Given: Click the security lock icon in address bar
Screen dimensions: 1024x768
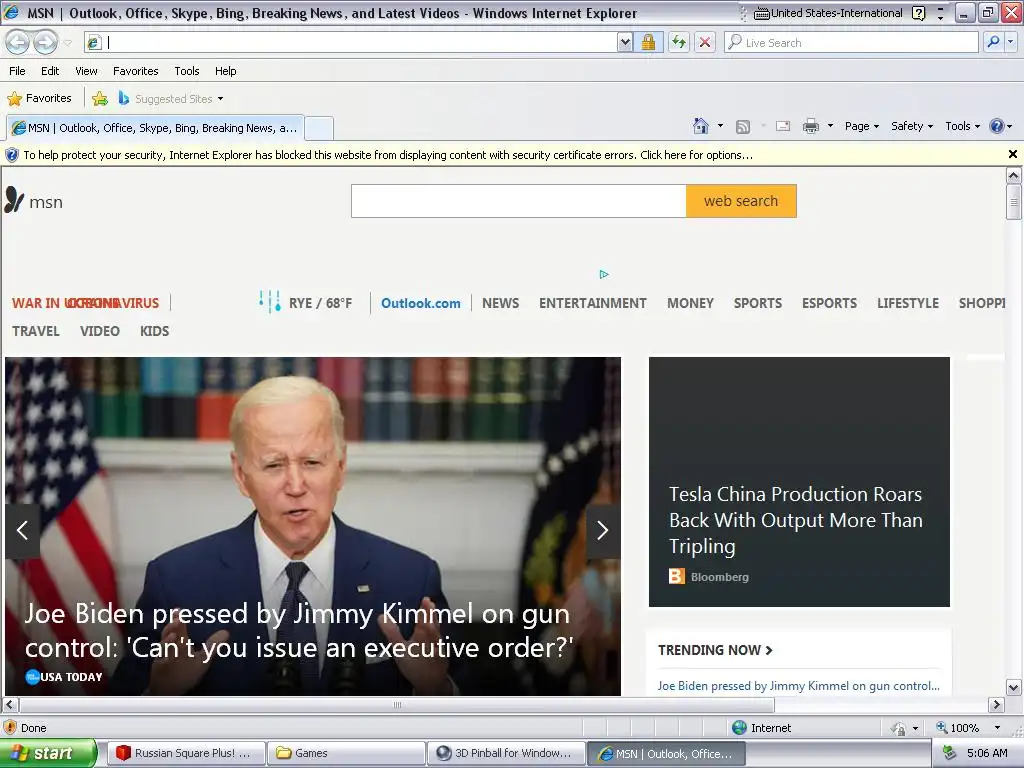Looking at the screenshot, I should click(x=648, y=42).
